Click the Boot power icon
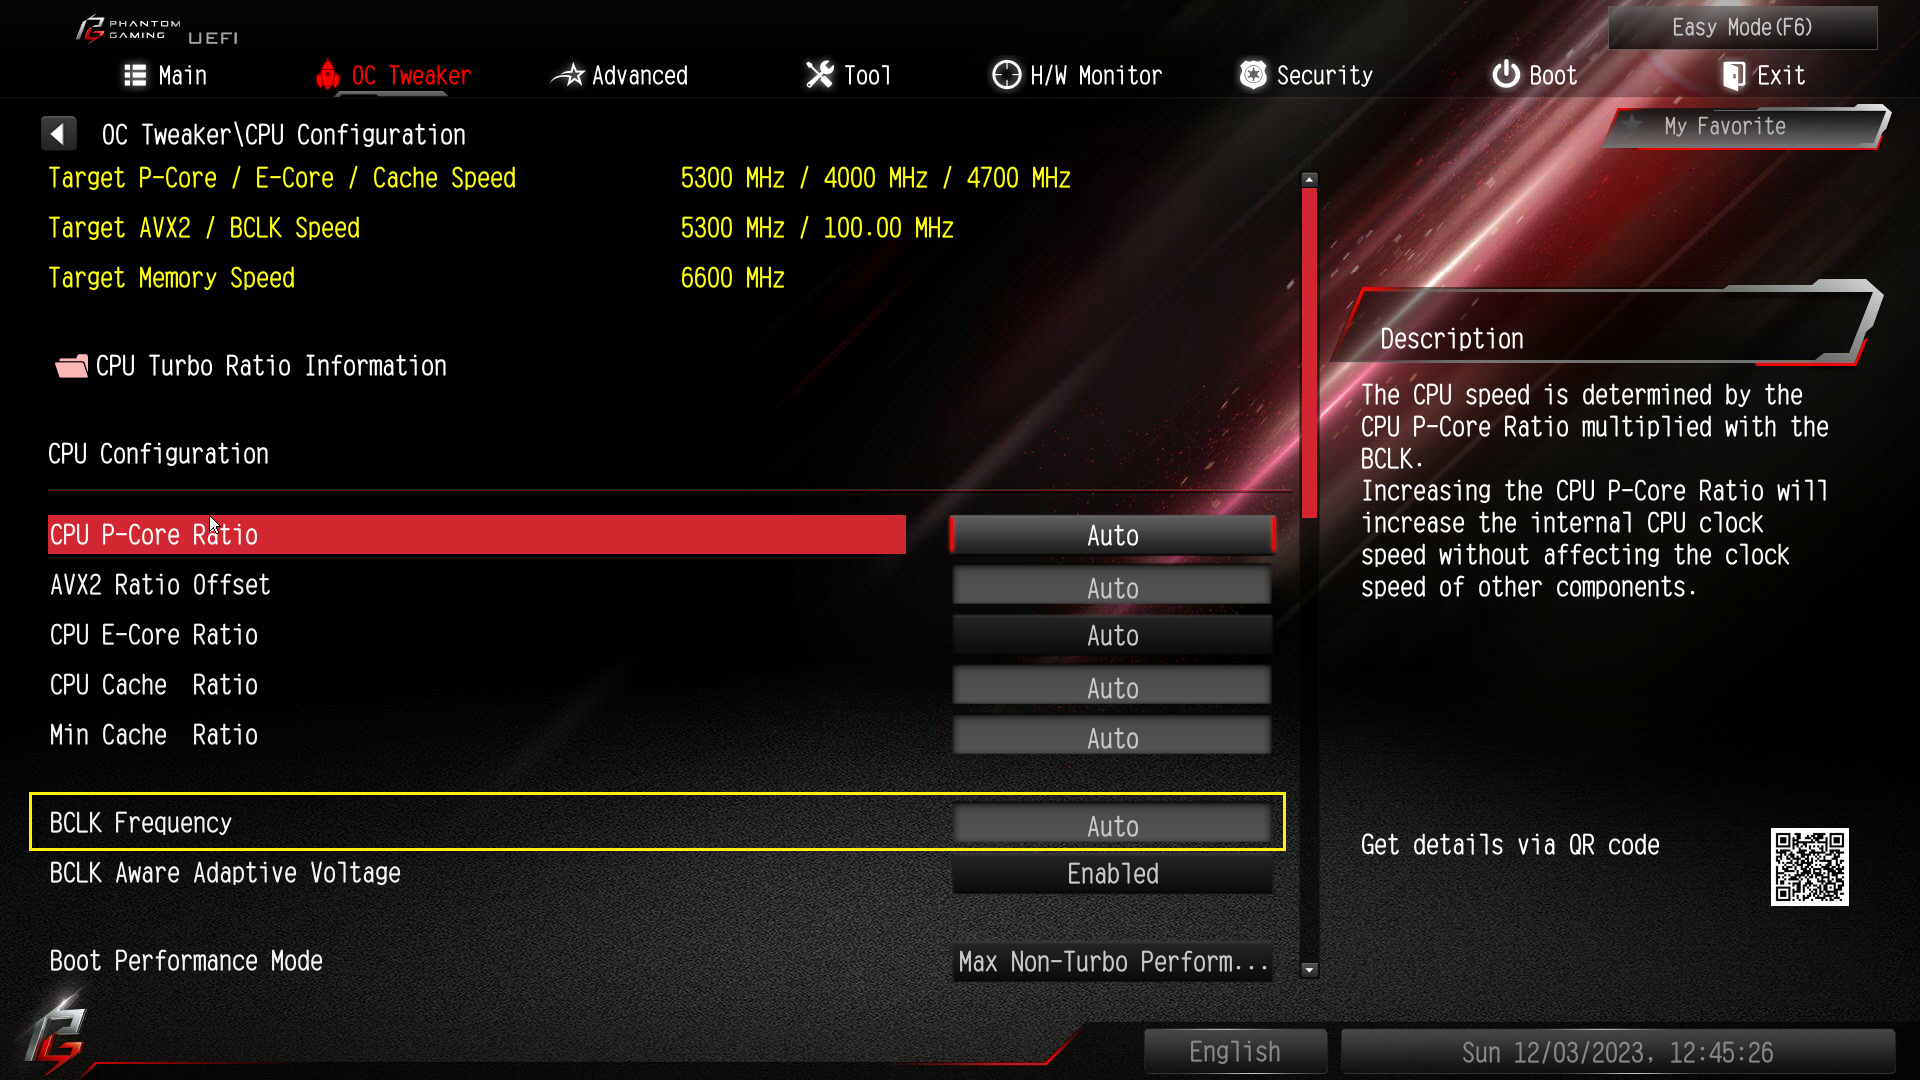The height and width of the screenshot is (1080, 1920). coord(1506,75)
